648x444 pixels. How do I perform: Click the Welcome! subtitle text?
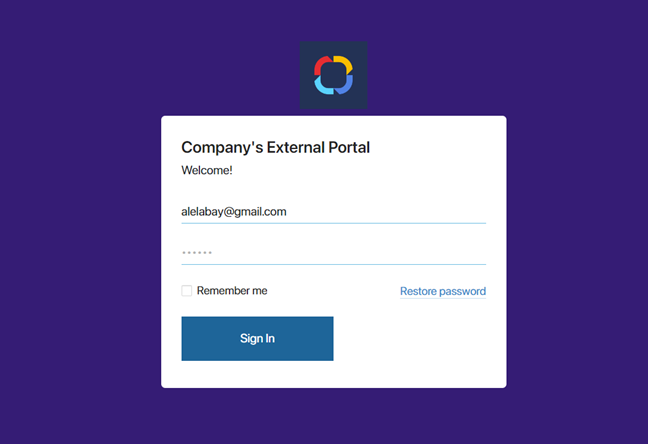(207, 170)
